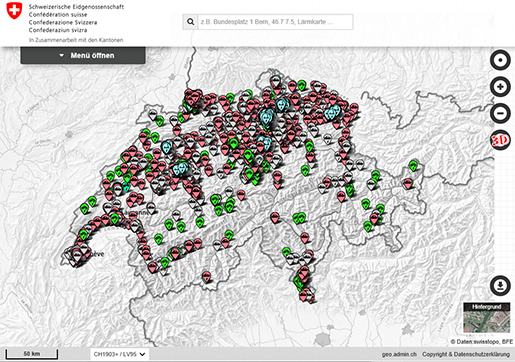The image size is (515, 362).
Task: Select green marker in far east Engadin
Action: click(413, 165)
